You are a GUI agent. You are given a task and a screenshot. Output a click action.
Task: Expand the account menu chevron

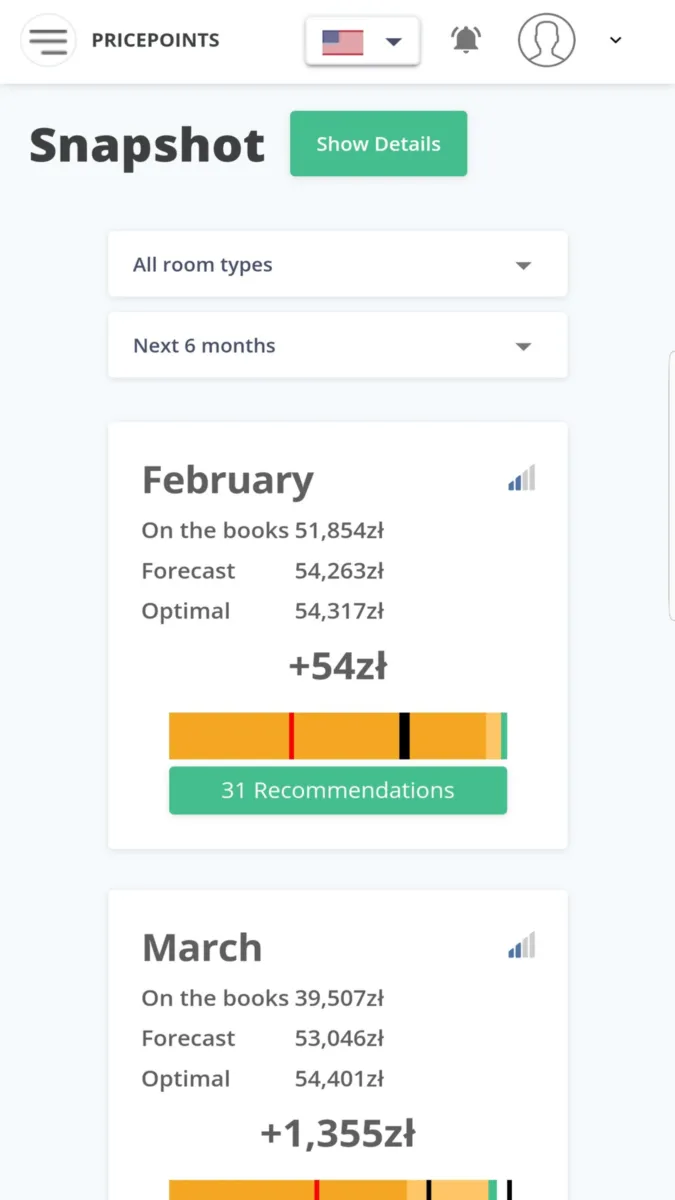pos(616,40)
